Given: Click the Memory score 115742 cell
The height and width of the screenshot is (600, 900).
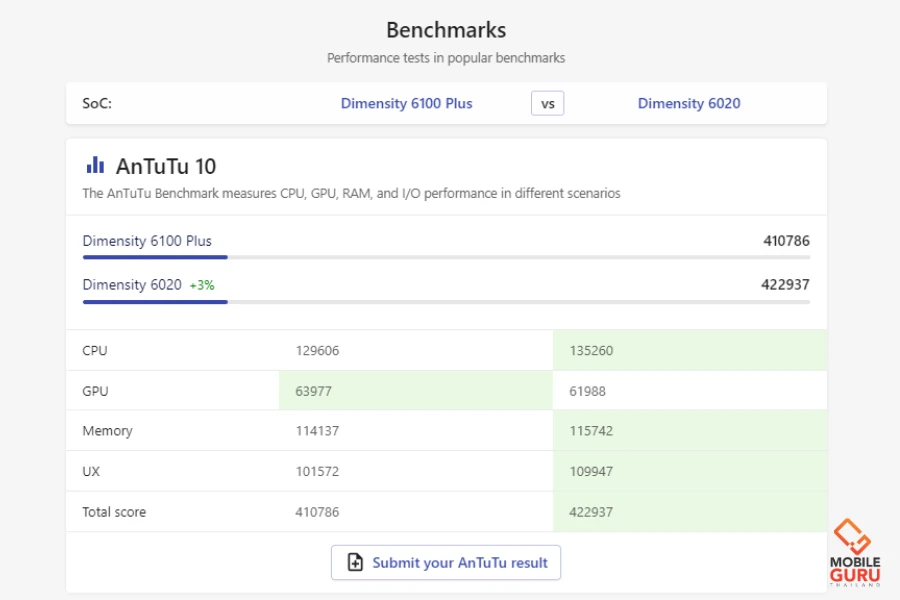Looking at the screenshot, I should [x=591, y=431].
